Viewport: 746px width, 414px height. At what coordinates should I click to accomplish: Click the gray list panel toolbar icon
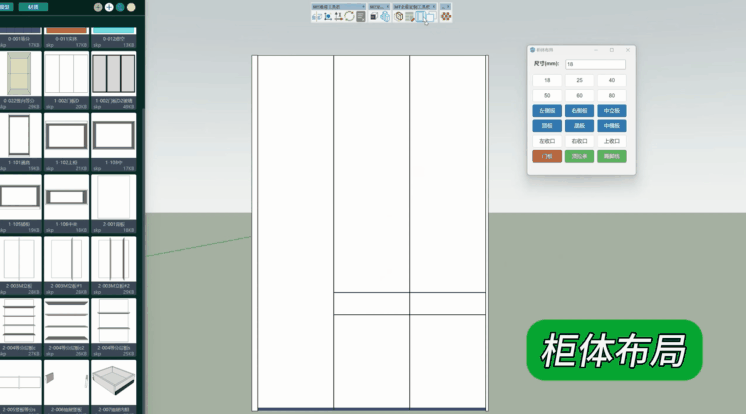pos(361,16)
